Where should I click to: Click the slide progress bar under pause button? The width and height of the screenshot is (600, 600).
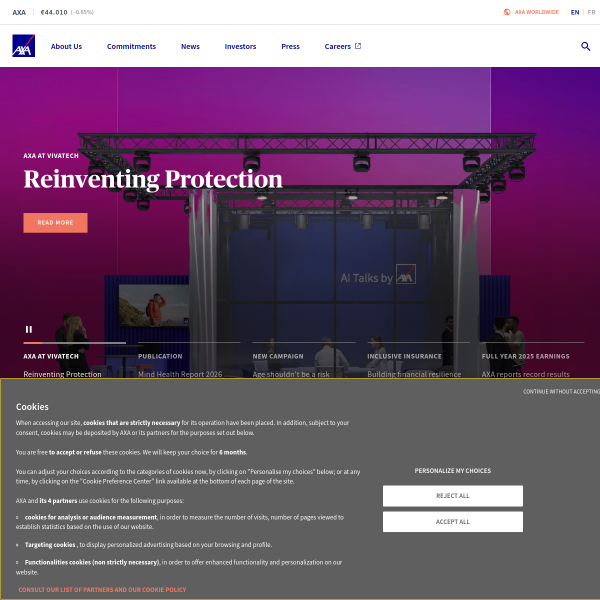tap(74, 343)
